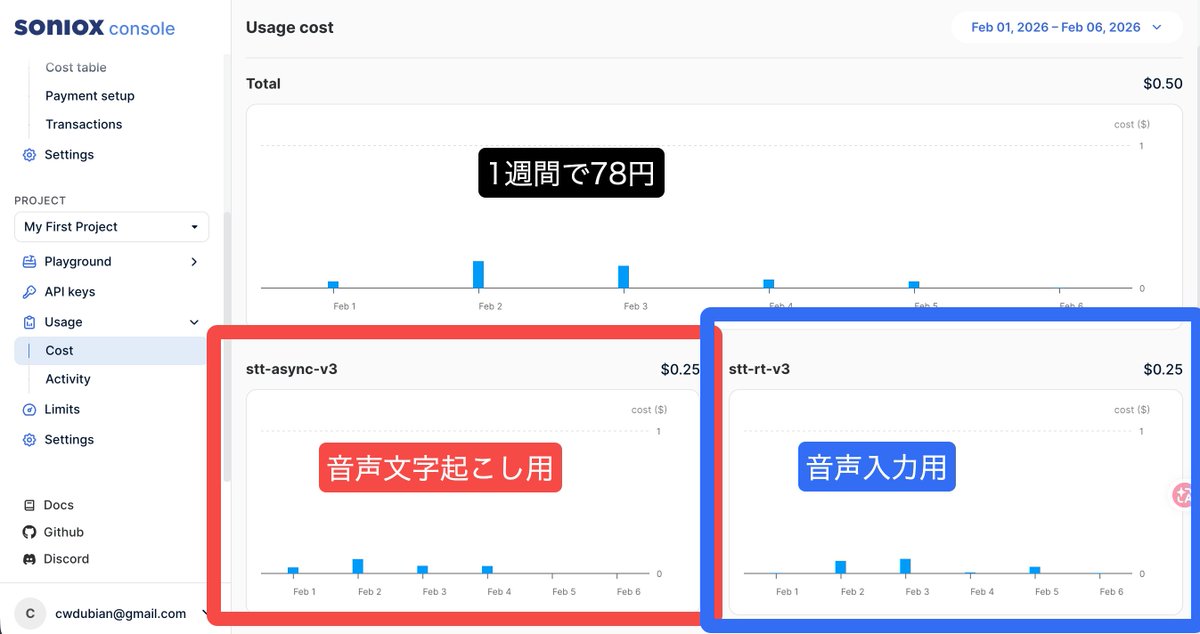Open the My First Project dropdown
The height and width of the screenshot is (634, 1200).
click(110, 226)
